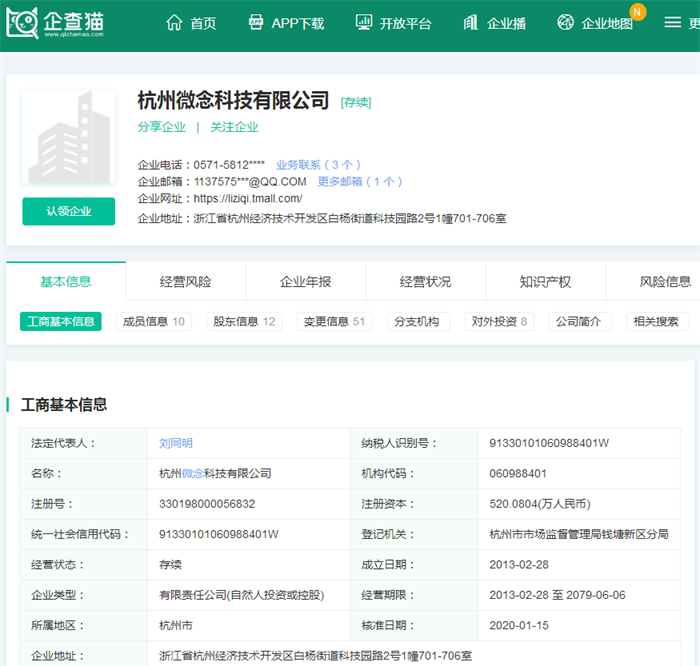Open 首页 in the top navigation
The height and width of the screenshot is (666, 700).
(x=203, y=23)
